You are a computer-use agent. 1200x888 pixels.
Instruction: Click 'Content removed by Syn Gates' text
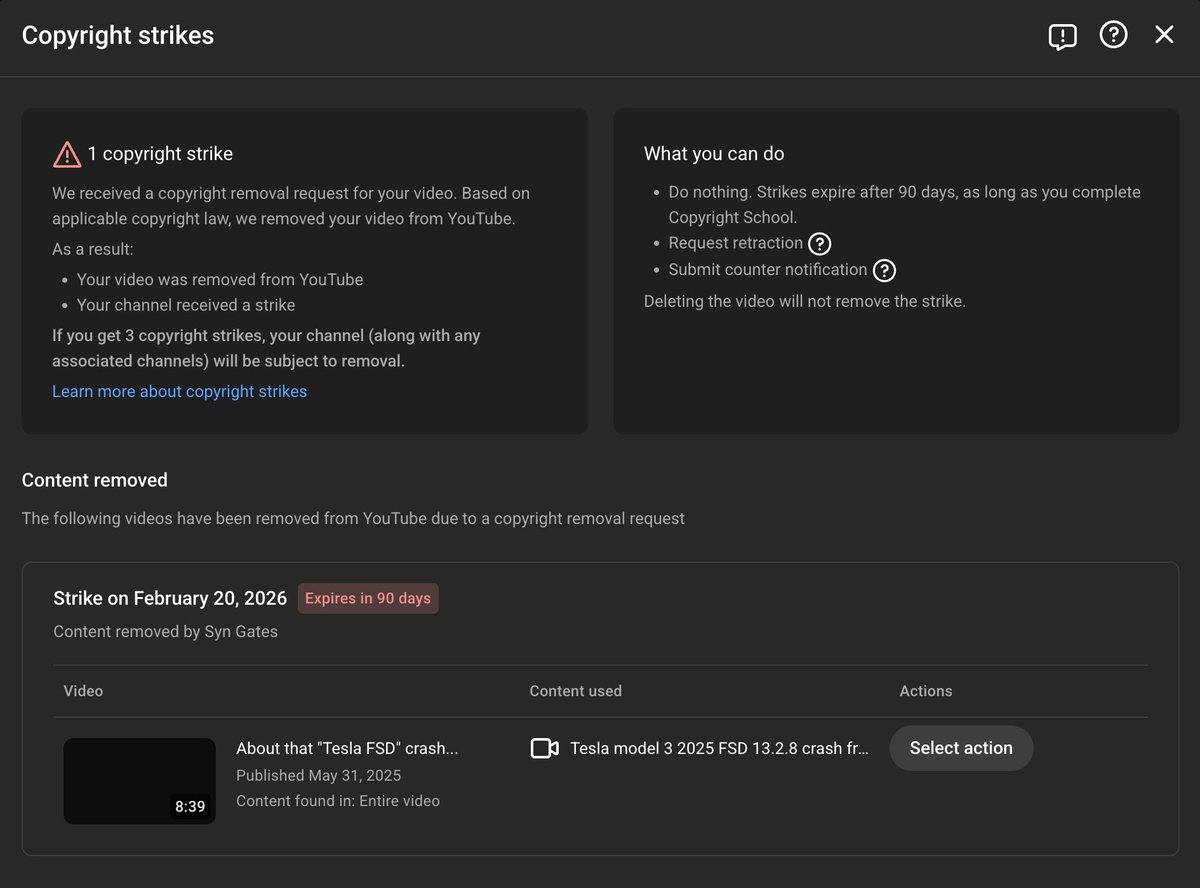tap(166, 631)
